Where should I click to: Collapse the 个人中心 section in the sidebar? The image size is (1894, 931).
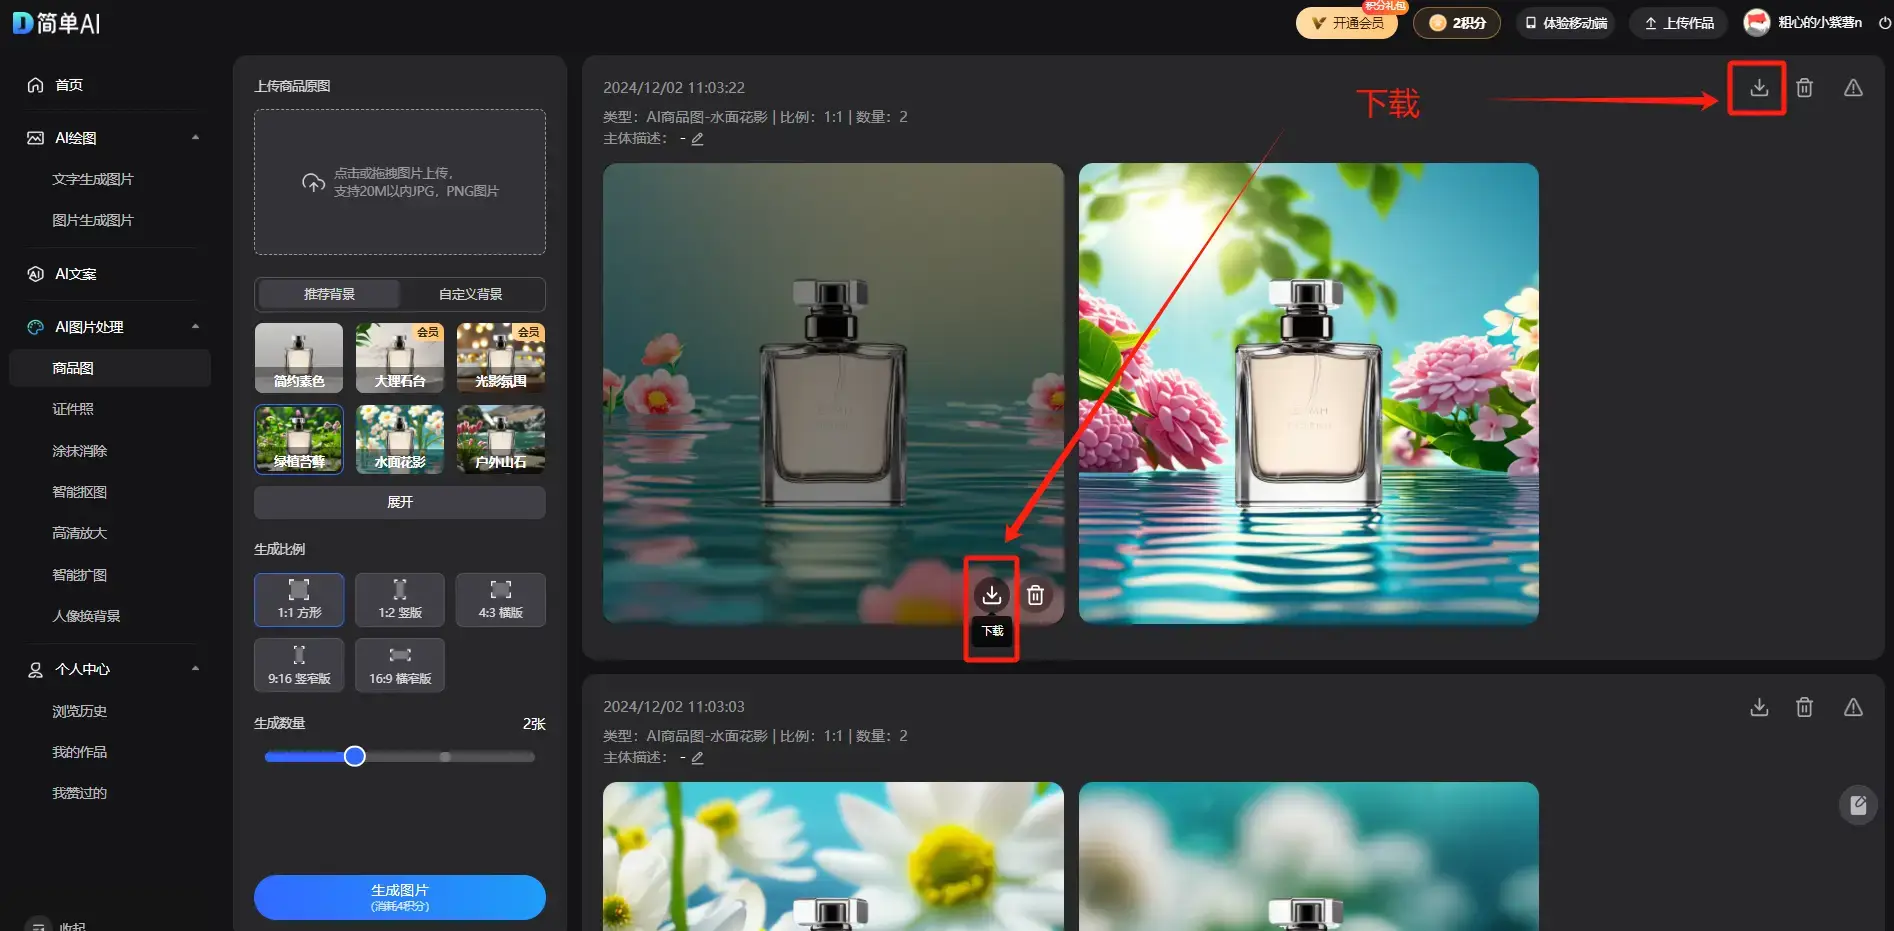[196, 669]
